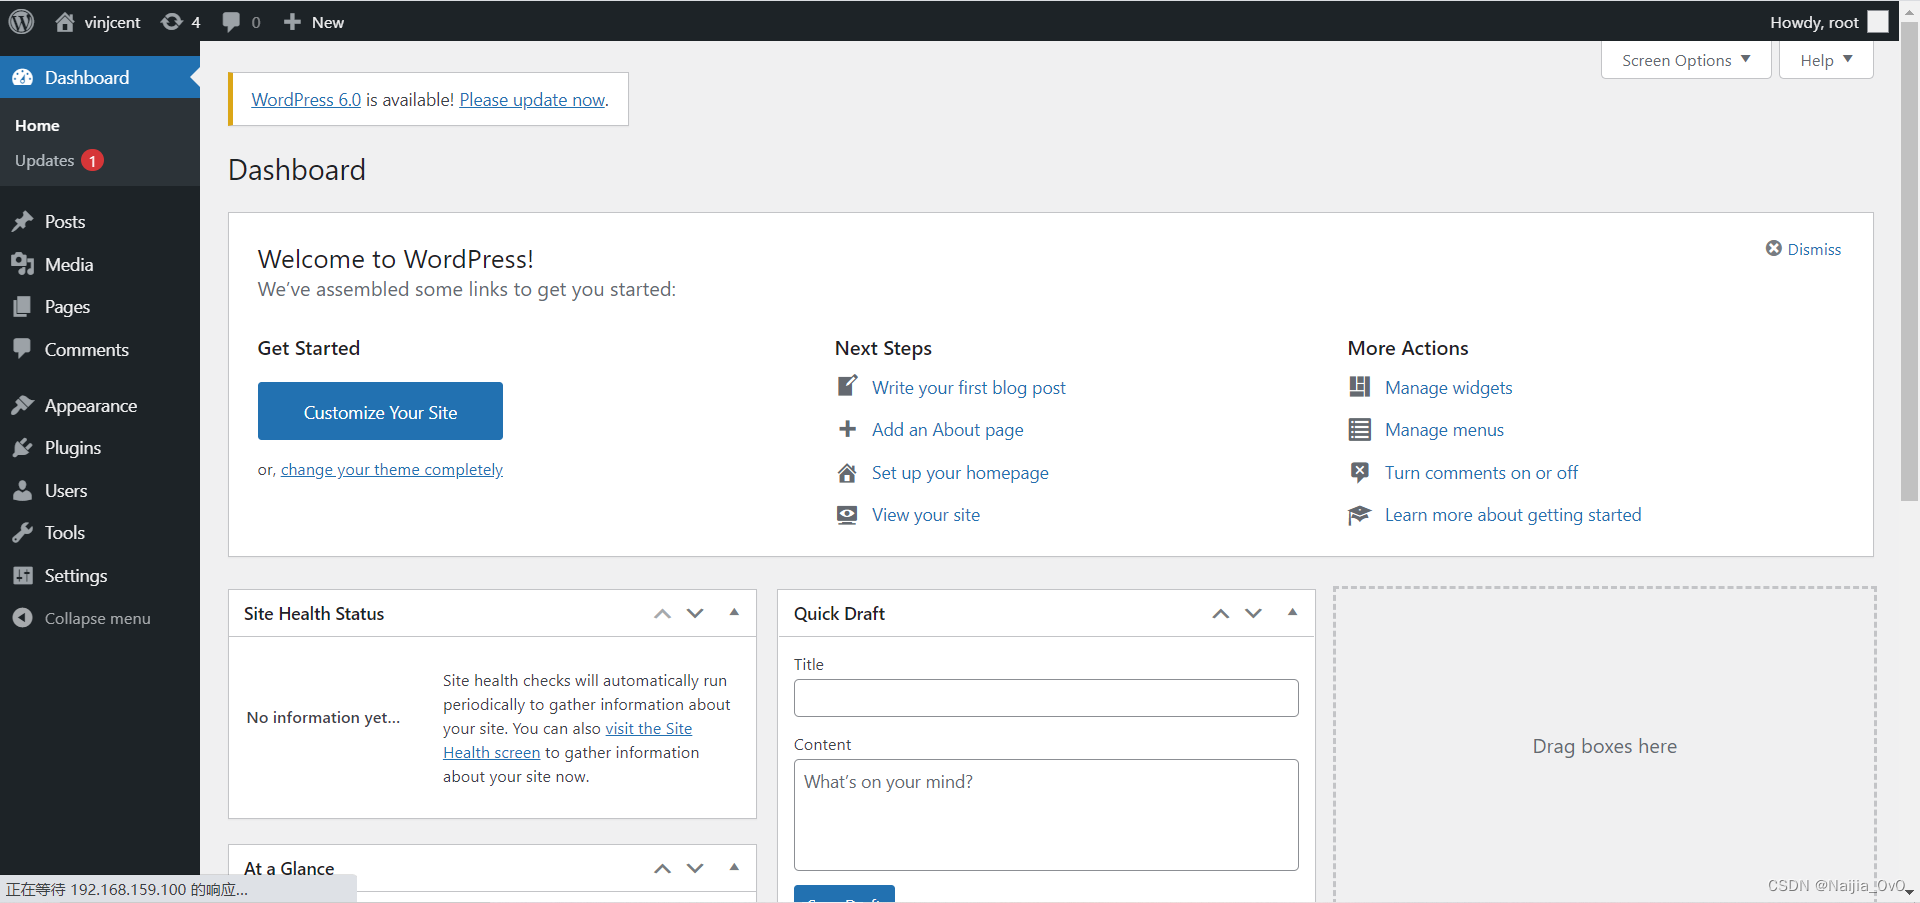This screenshot has height=903, width=1920.
Task: Open the vinjcent site home icon
Action: tap(65, 22)
